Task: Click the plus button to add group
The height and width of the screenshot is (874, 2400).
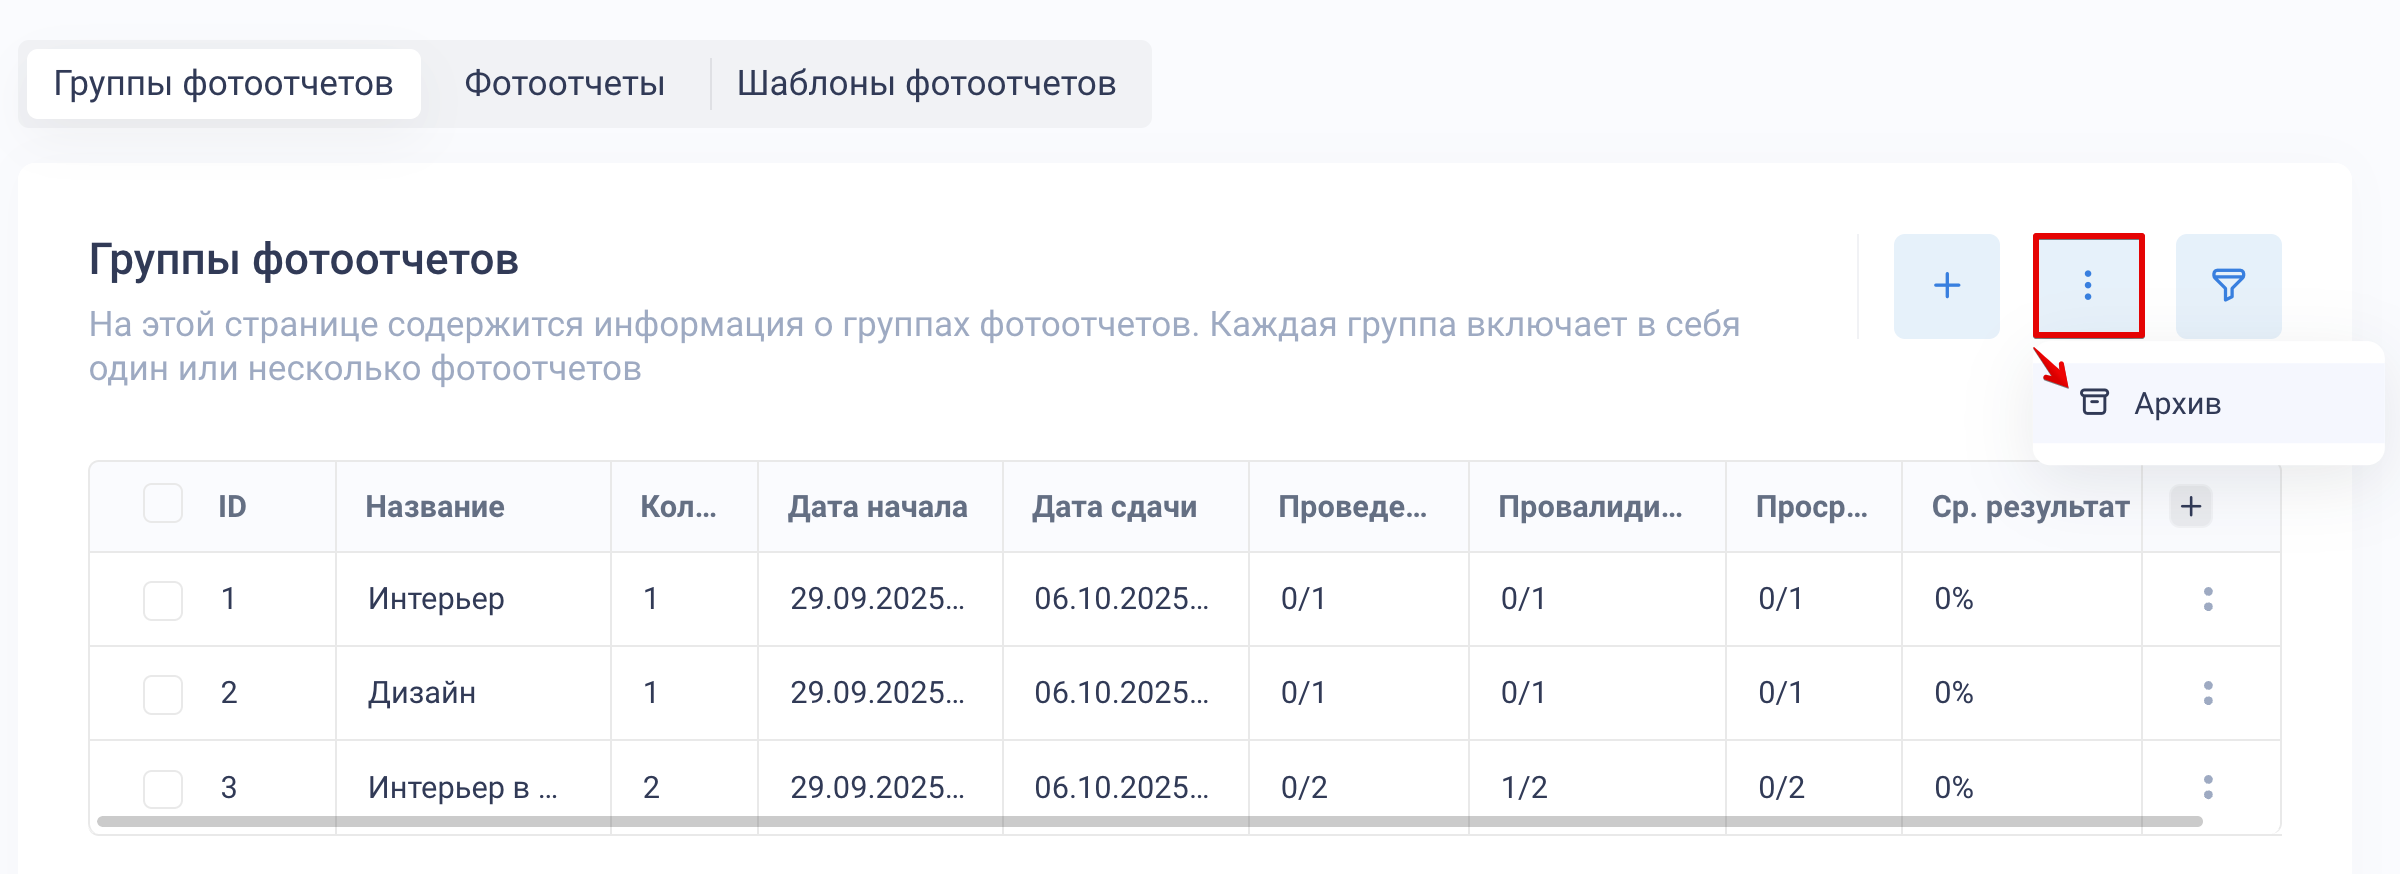Action: pyautogui.click(x=1946, y=286)
